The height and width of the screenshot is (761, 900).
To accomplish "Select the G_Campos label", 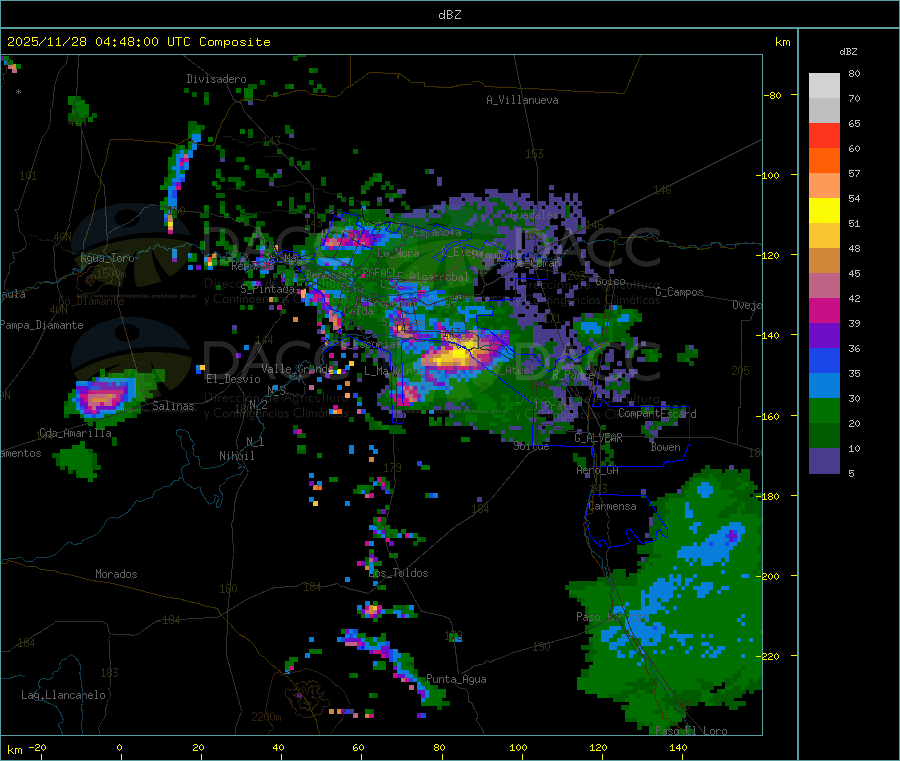I will 679,292.
